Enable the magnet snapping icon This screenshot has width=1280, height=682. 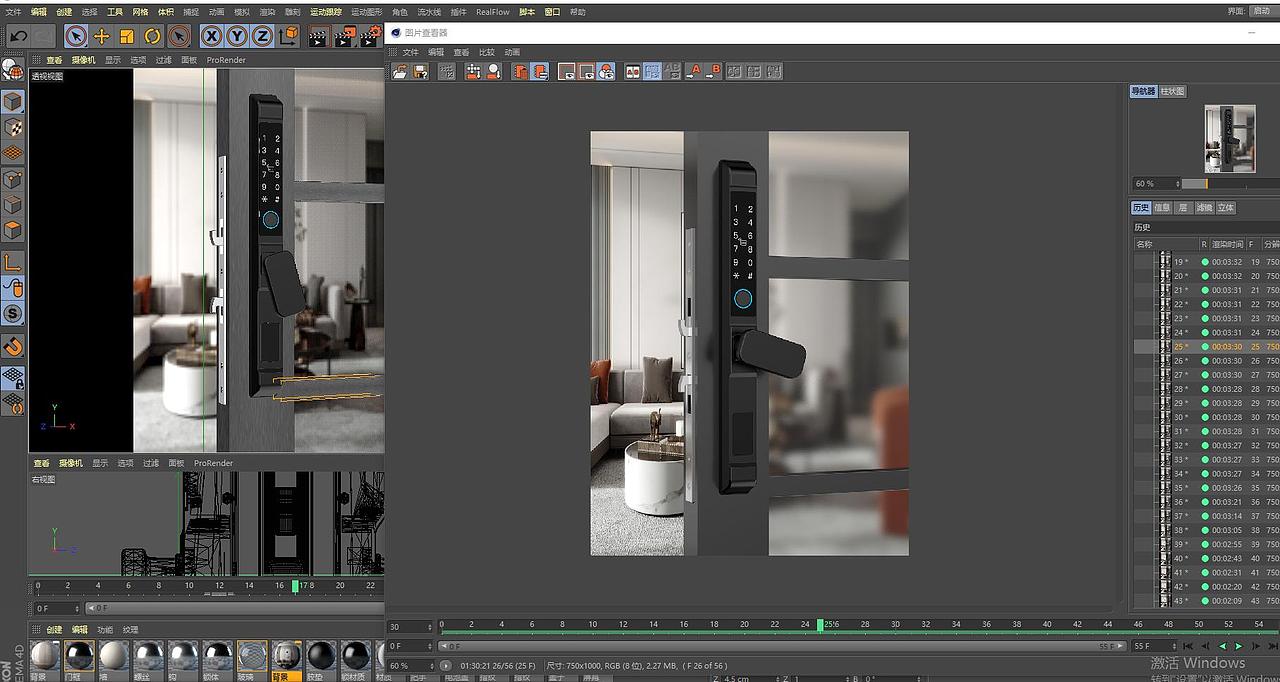[x=13, y=346]
